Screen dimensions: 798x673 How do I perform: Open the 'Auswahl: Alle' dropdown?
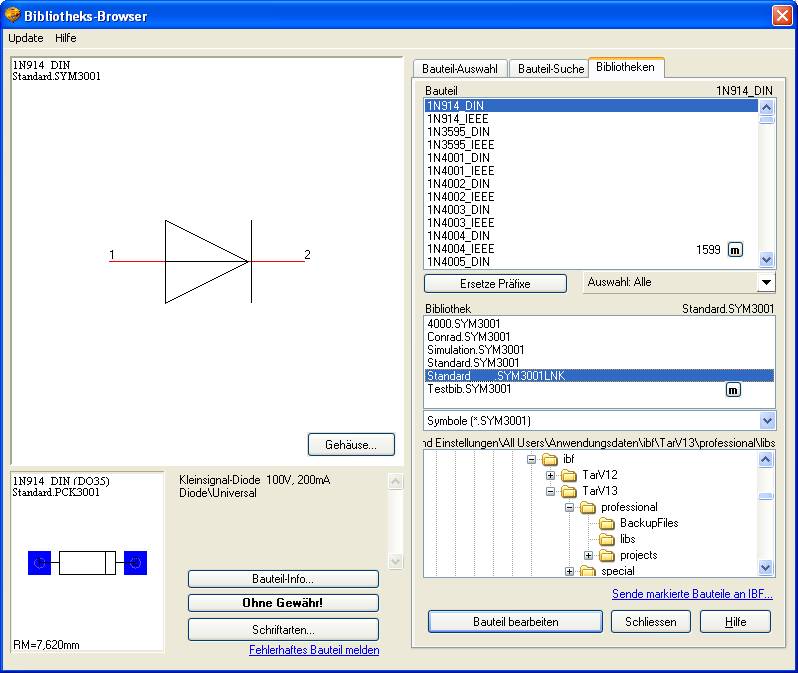pos(766,283)
